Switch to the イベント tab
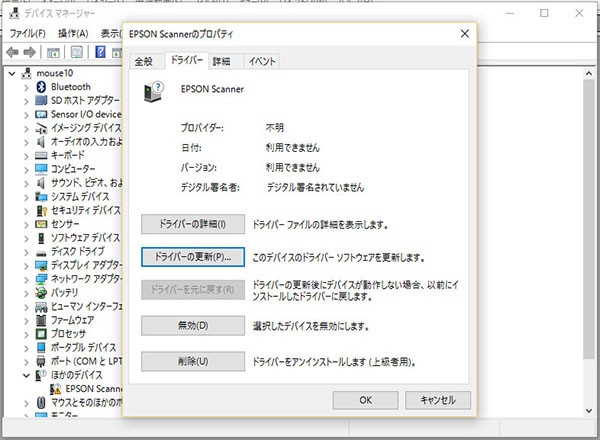The height and width of the screenshot is (440, 600). pyautogui.click(x=262, y=61)
